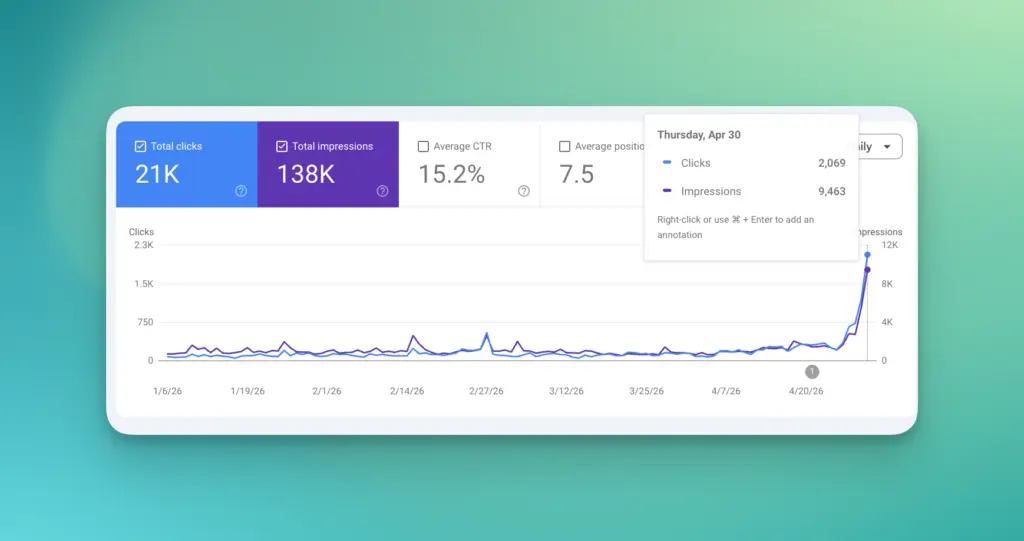Open the Daily granularity dropdown arrow

(x=887, y=146)
